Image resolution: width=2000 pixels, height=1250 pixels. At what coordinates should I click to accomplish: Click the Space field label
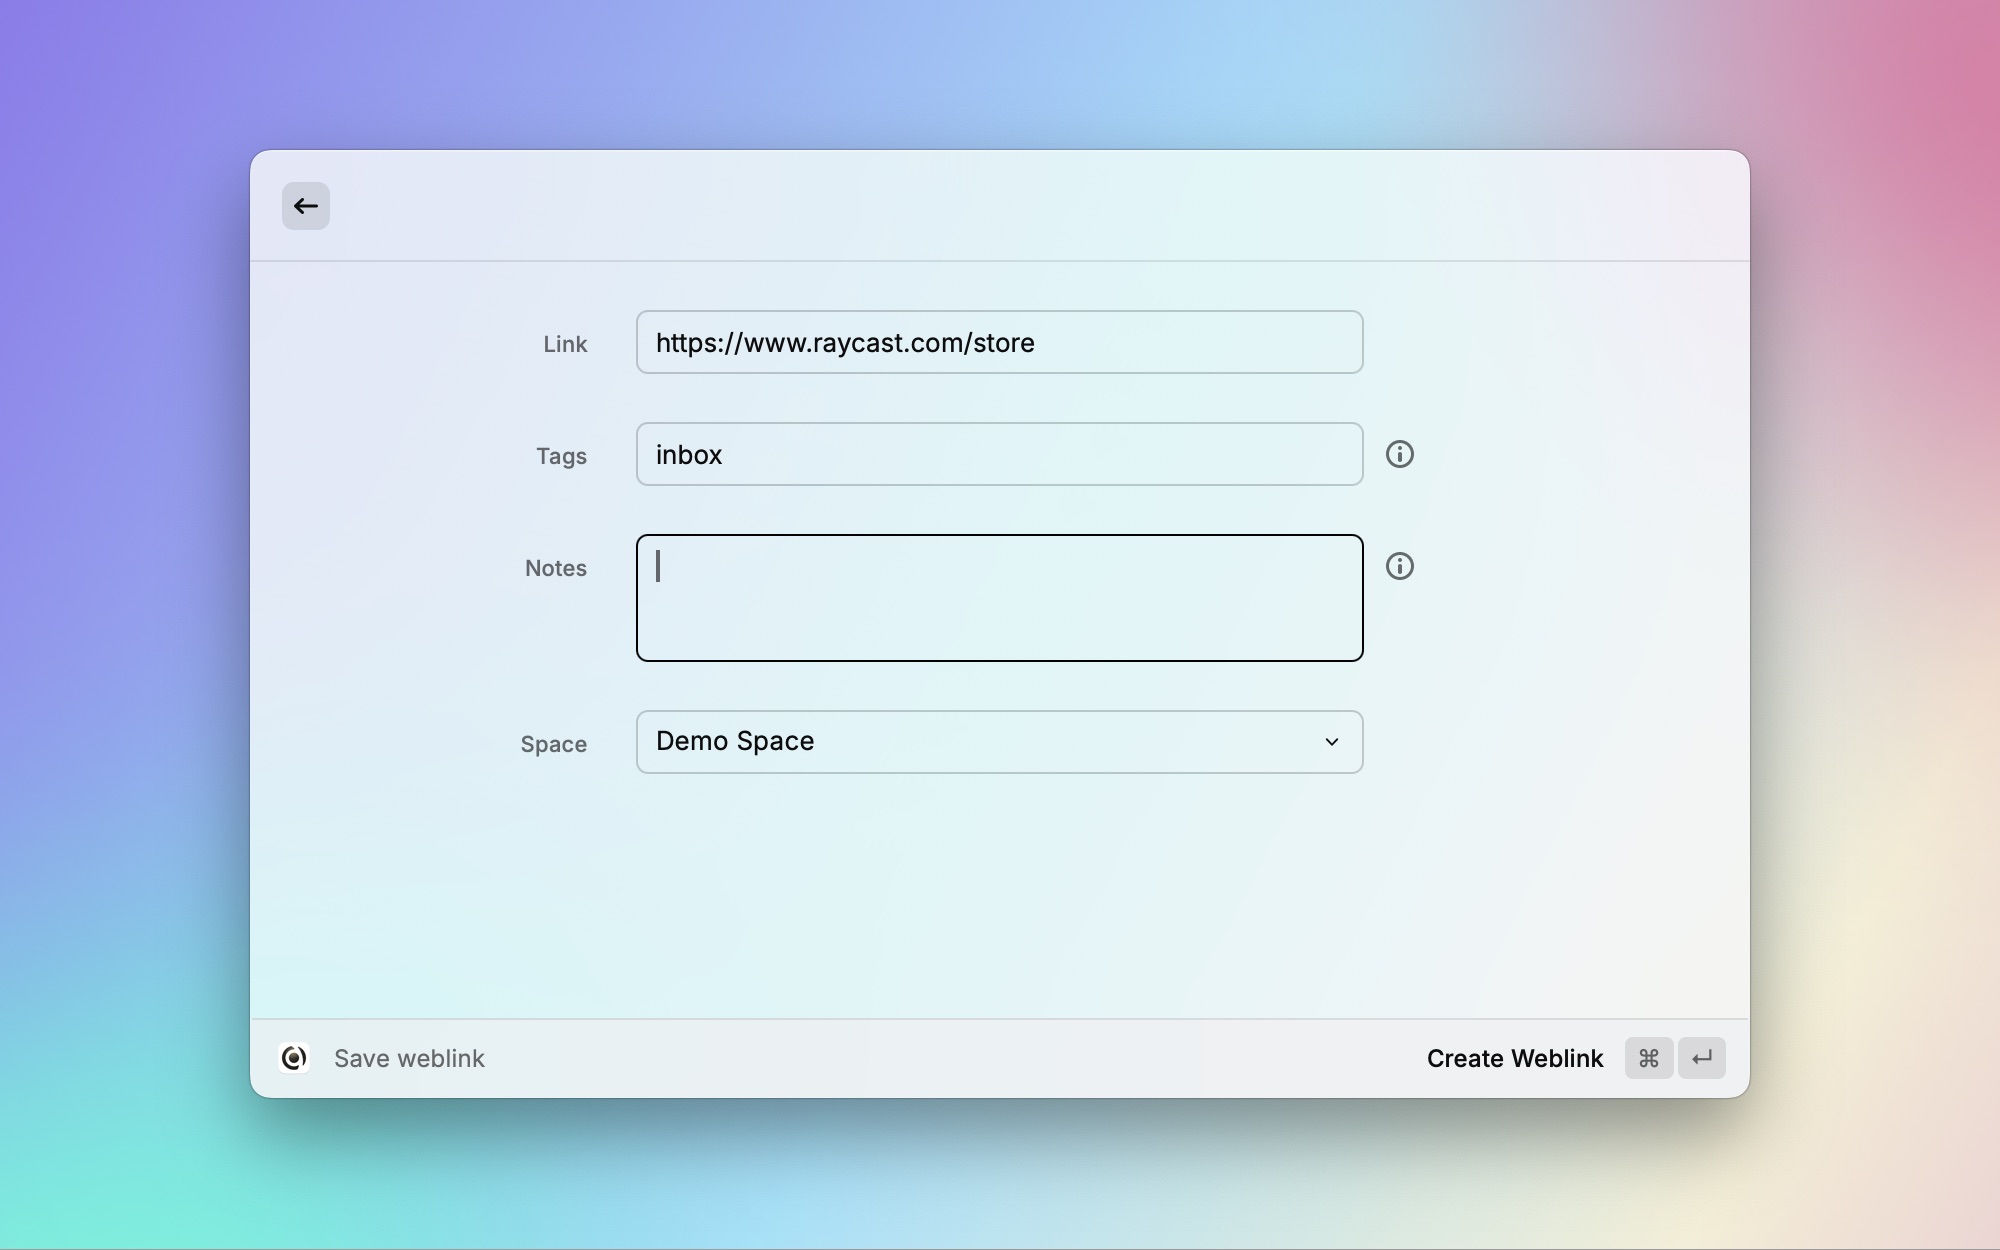[x=553, y=744]
